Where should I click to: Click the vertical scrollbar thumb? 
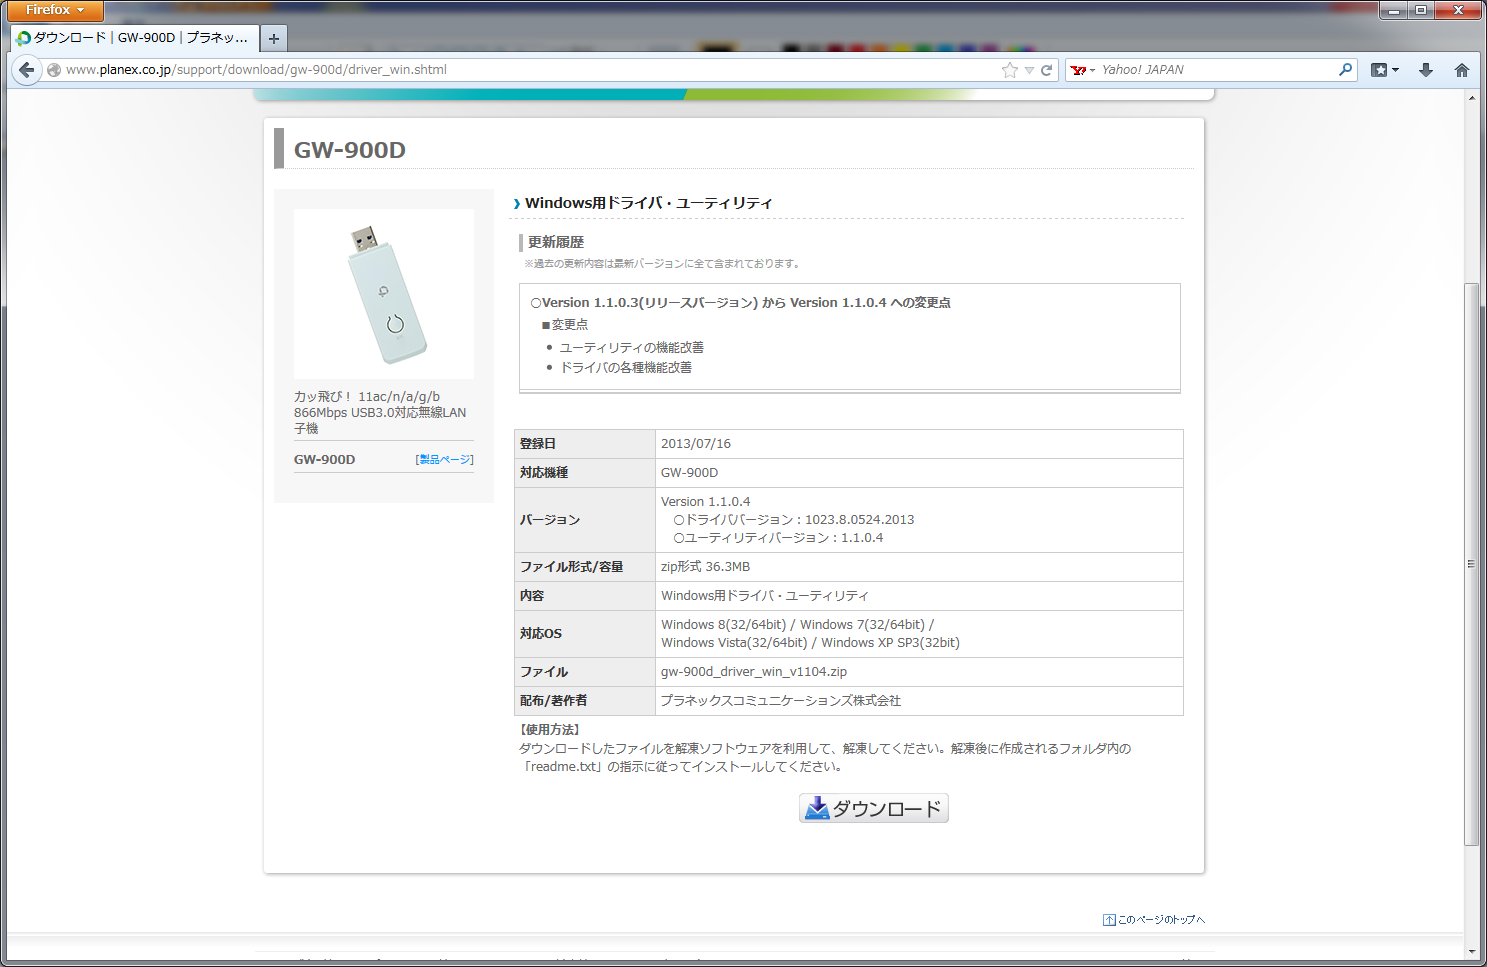[1471, 564]
